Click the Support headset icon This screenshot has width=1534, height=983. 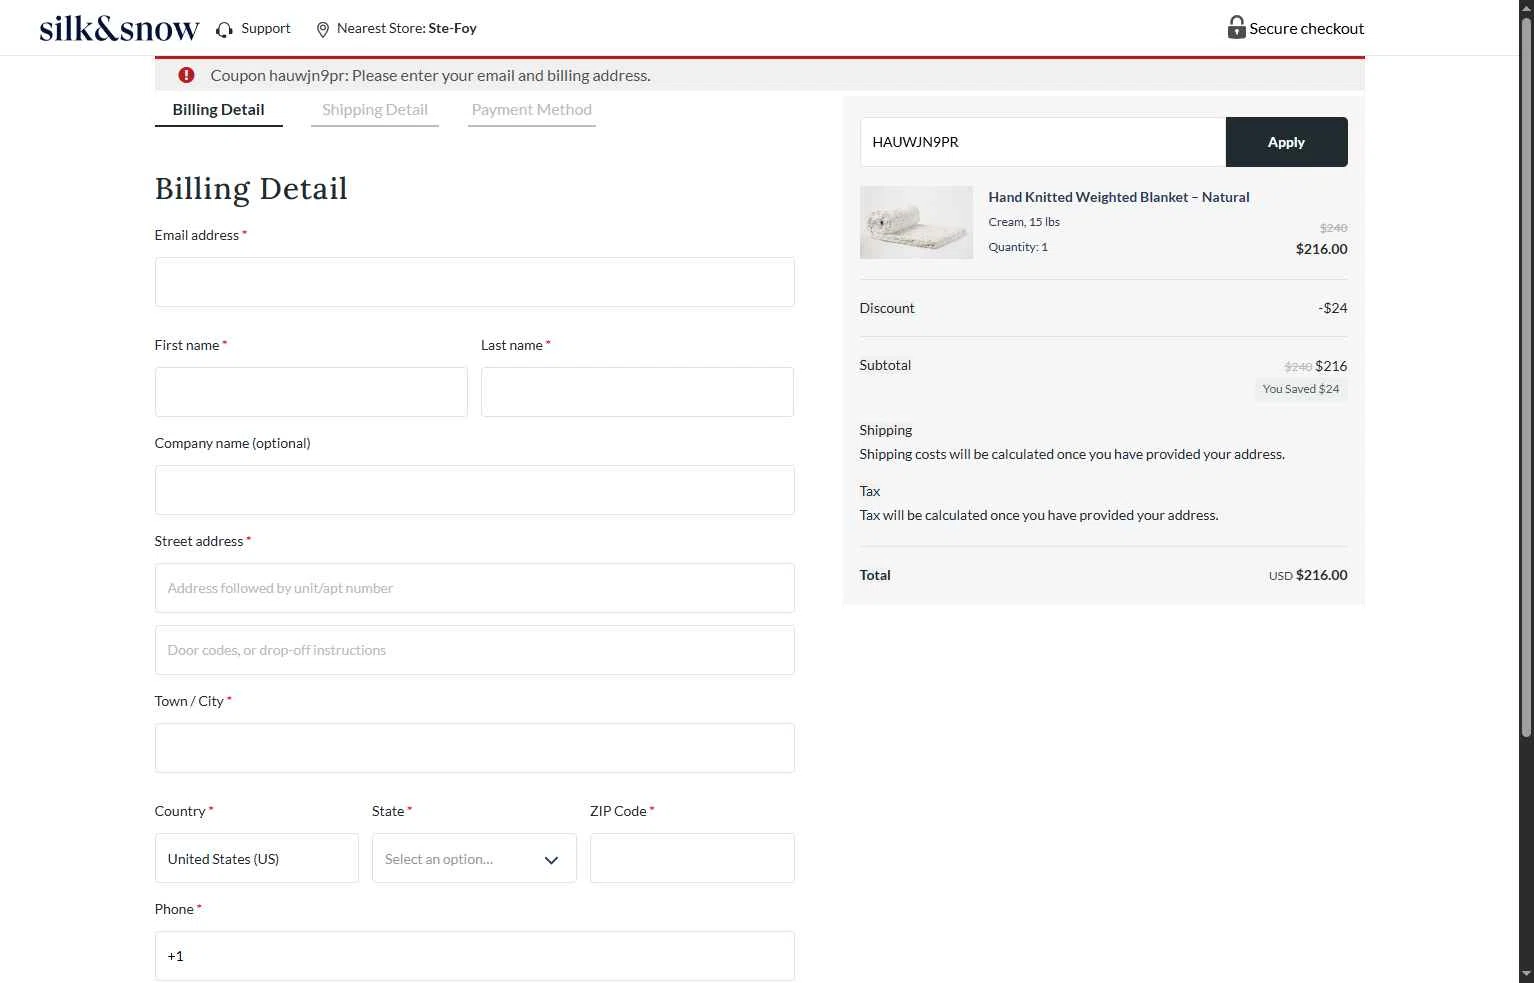(224, 29)
